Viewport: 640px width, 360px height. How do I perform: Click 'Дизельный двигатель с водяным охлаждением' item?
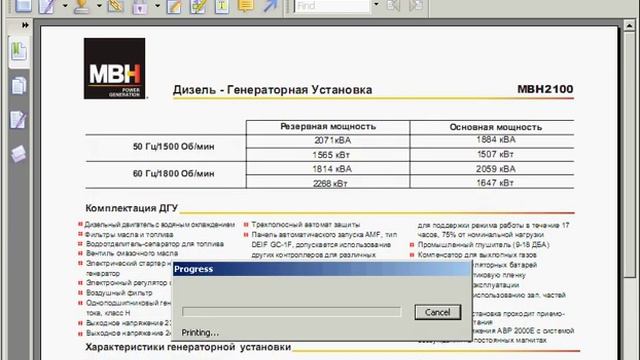[x=160, y=225]
